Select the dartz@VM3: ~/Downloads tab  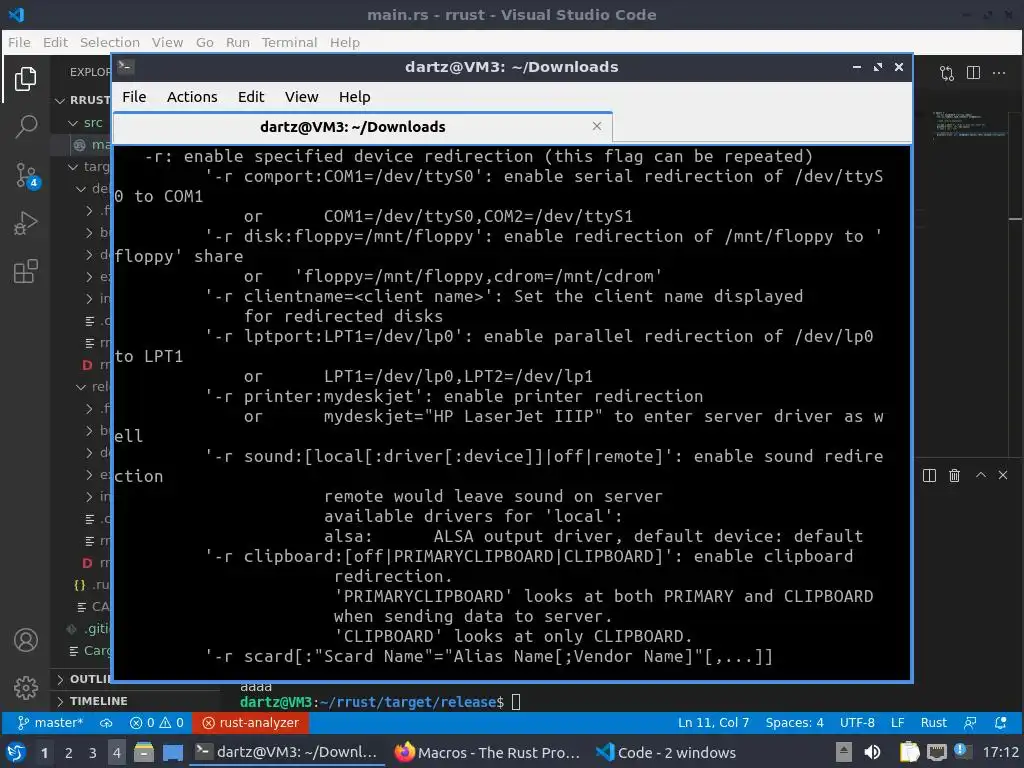pos(362,127)
